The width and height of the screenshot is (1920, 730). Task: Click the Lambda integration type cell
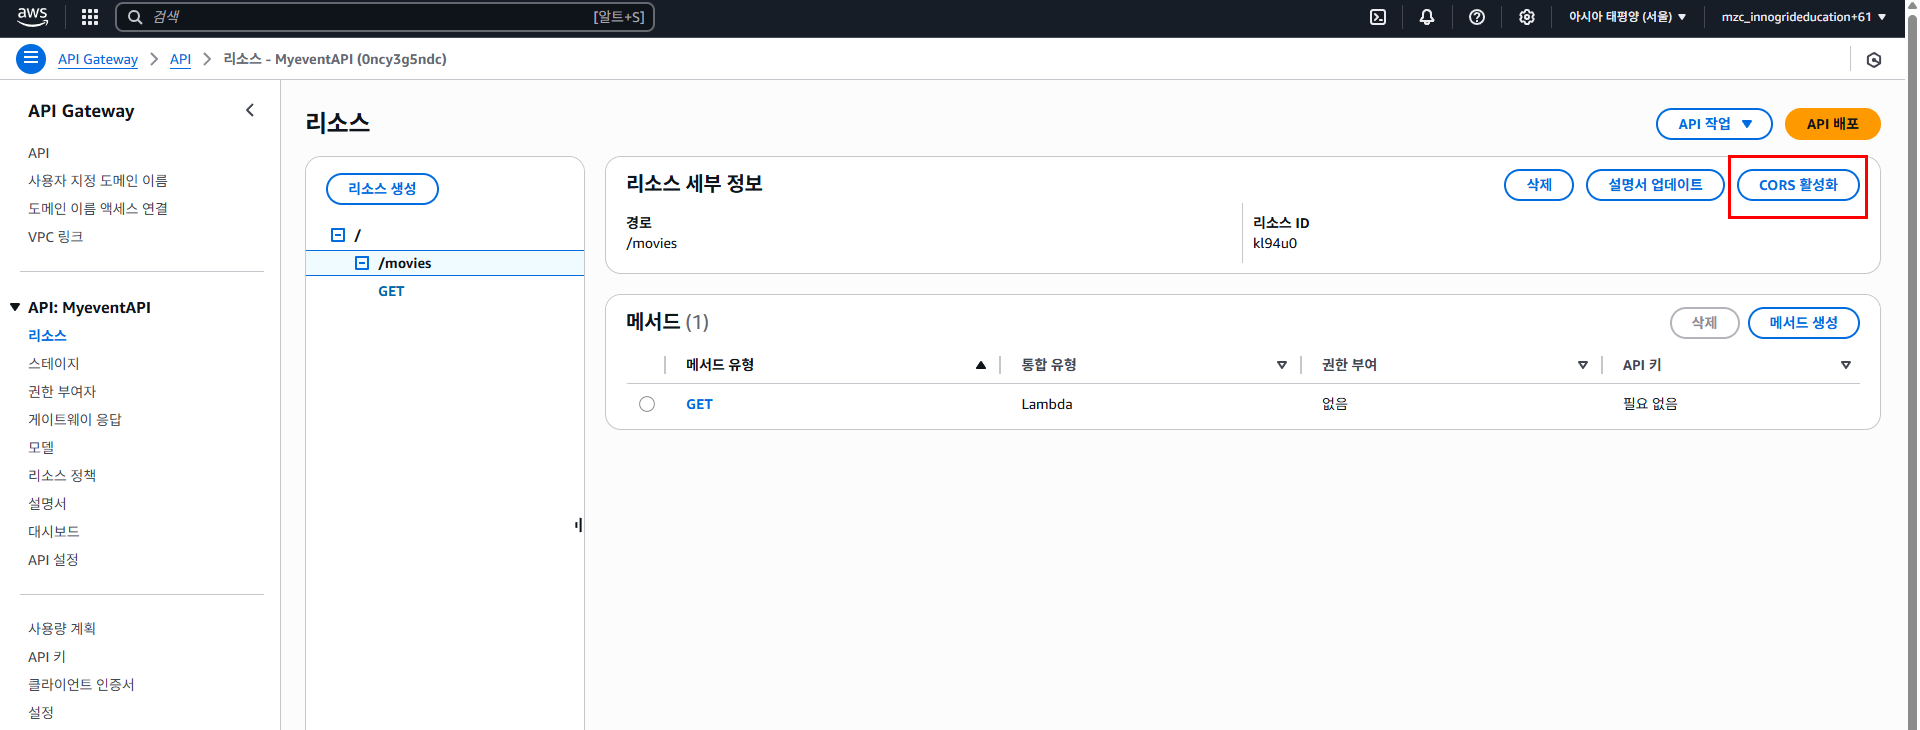(1047, 404)
